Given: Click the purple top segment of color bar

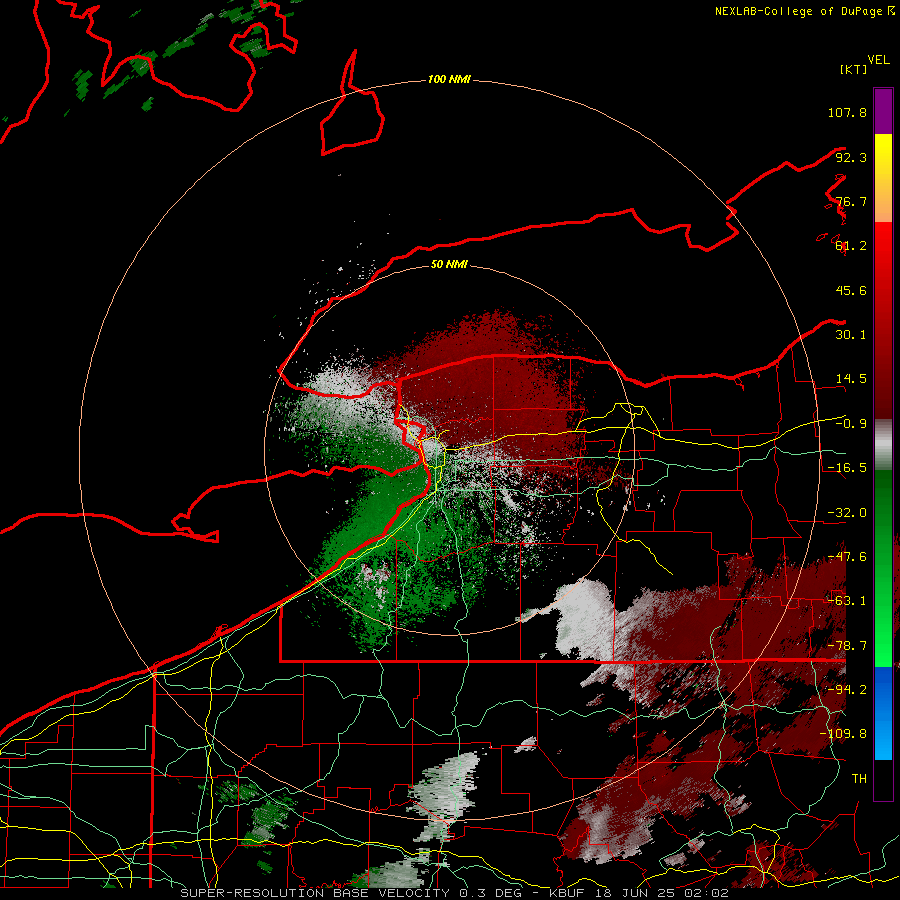Looking at the screenshot, I should 883,111.
